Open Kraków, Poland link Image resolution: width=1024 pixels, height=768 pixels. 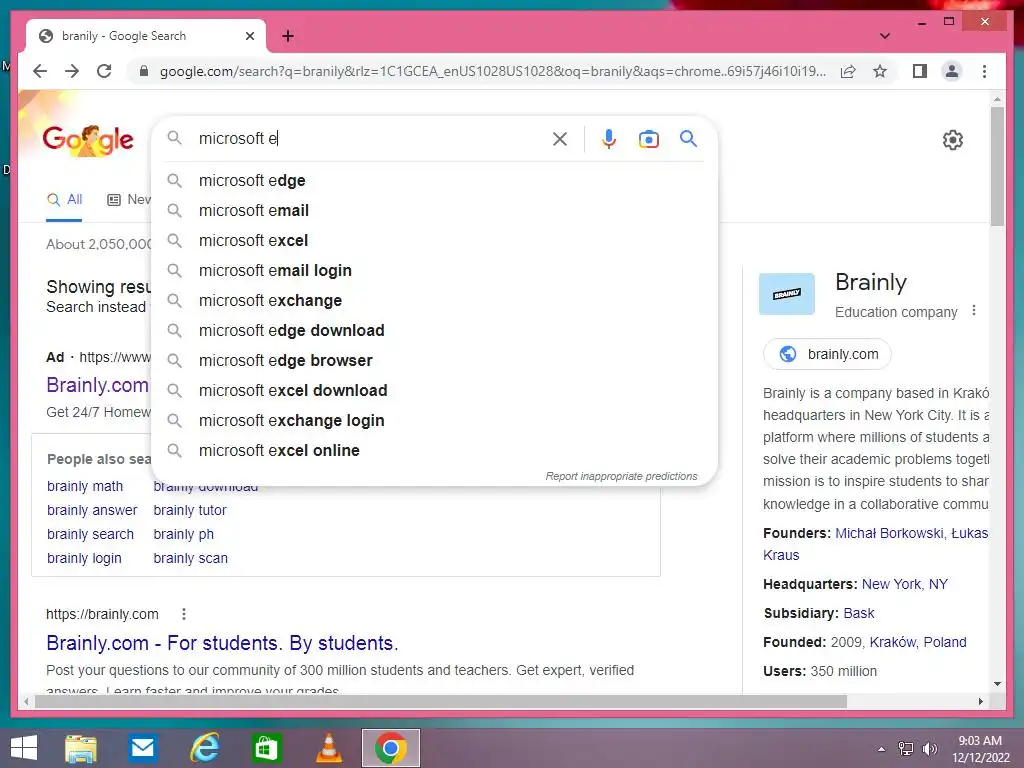point(918,642)
